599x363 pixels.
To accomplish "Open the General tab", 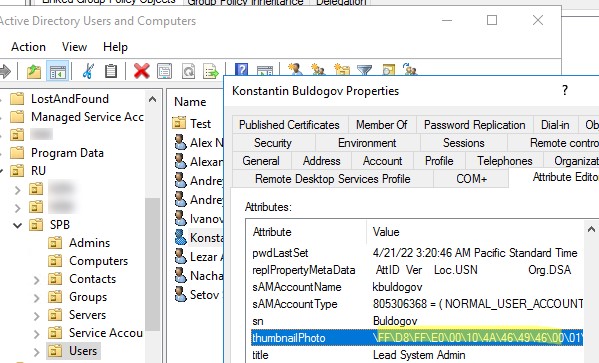I will pyautogui.click(x=261, y=160).
